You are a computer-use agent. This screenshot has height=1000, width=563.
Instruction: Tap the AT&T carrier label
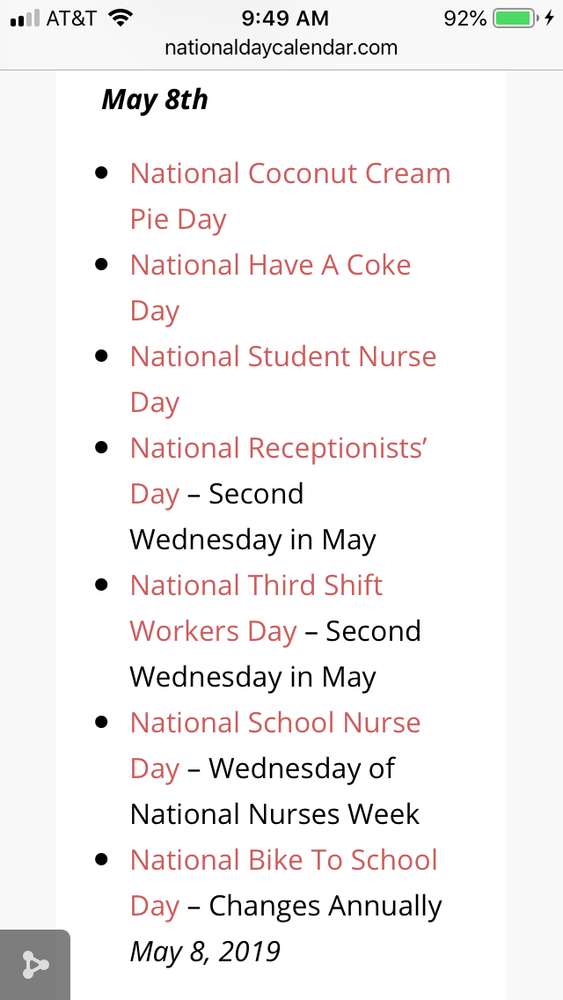coord(71,18)
